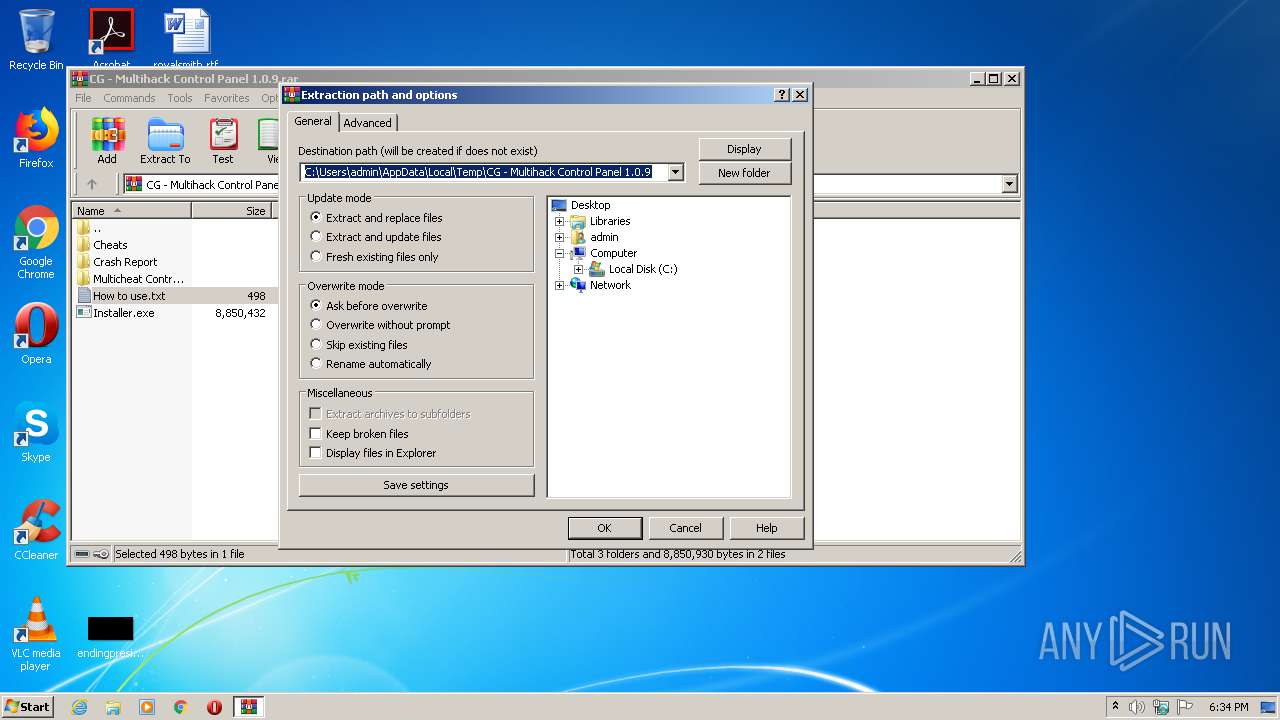This screenshot has height=720, width=1280.
Task: Open the Acrobat desktop shortcut
Action: (111, 39)
